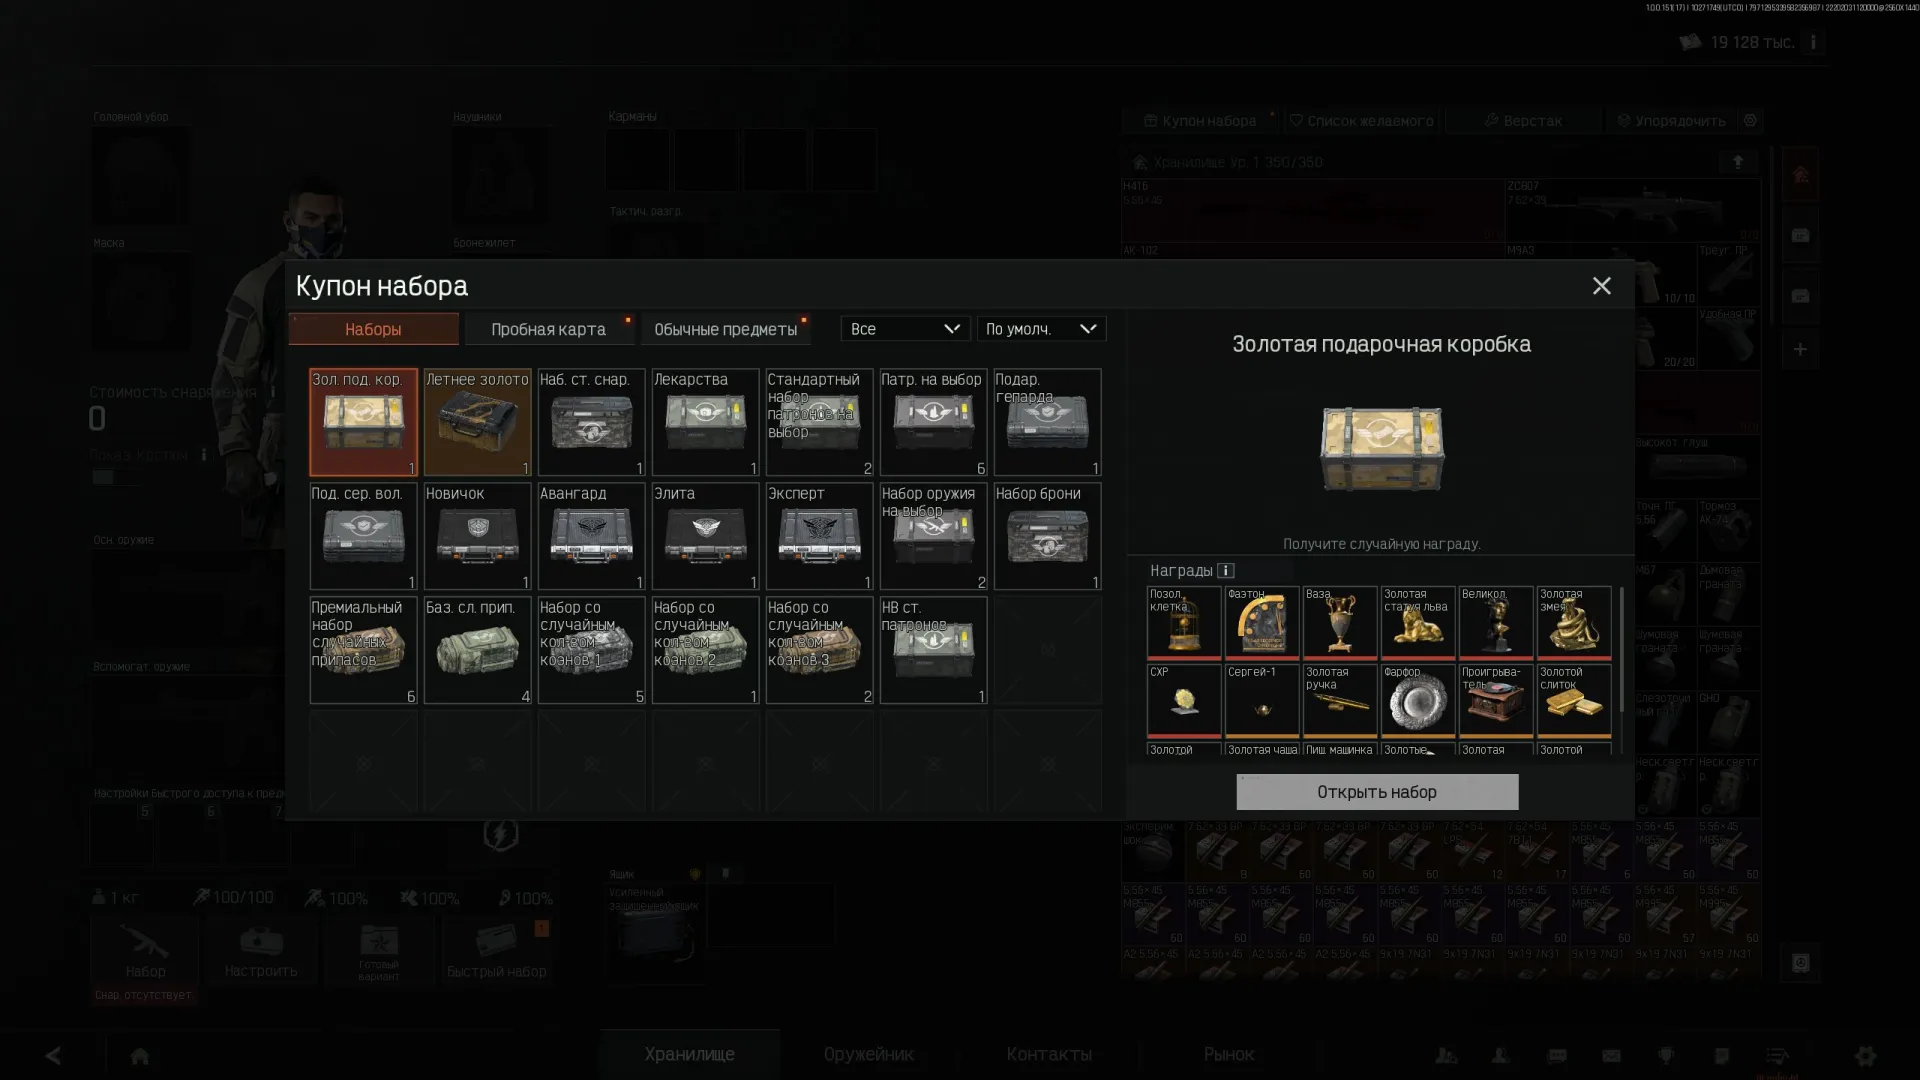Pick the Эксперт case
Viewport: 1920px width, 1080px height.
(819, 536)
